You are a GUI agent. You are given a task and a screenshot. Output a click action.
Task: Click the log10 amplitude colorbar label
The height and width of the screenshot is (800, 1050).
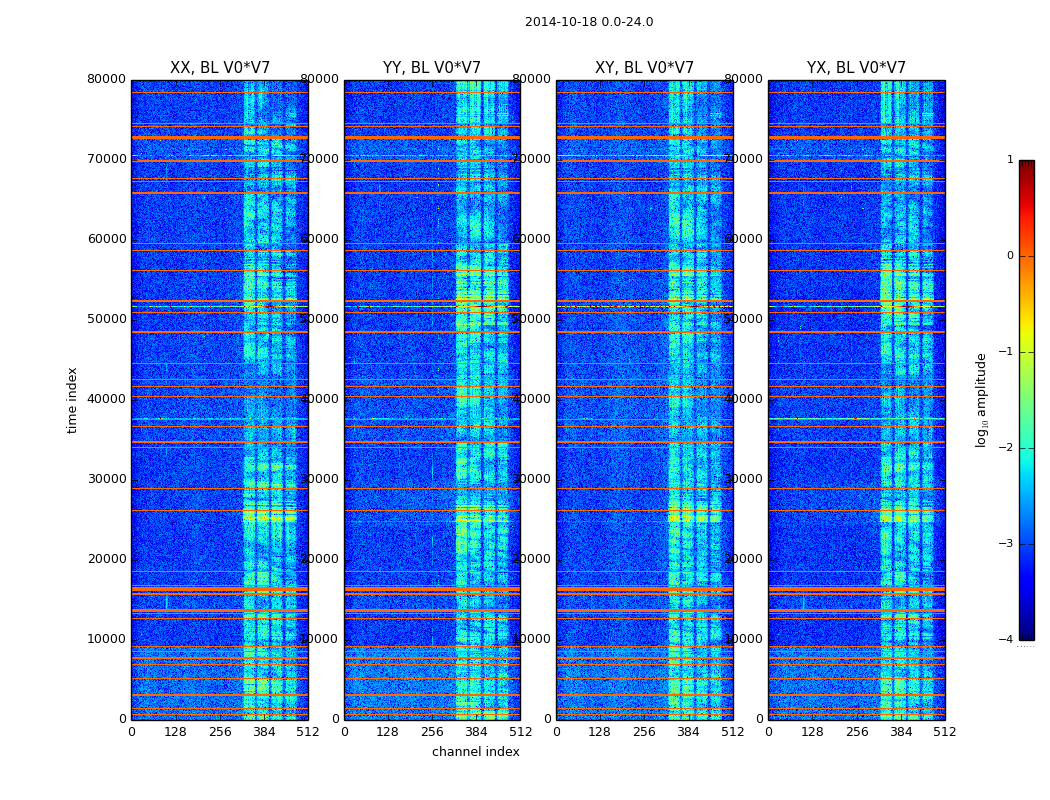pos(981,400)
